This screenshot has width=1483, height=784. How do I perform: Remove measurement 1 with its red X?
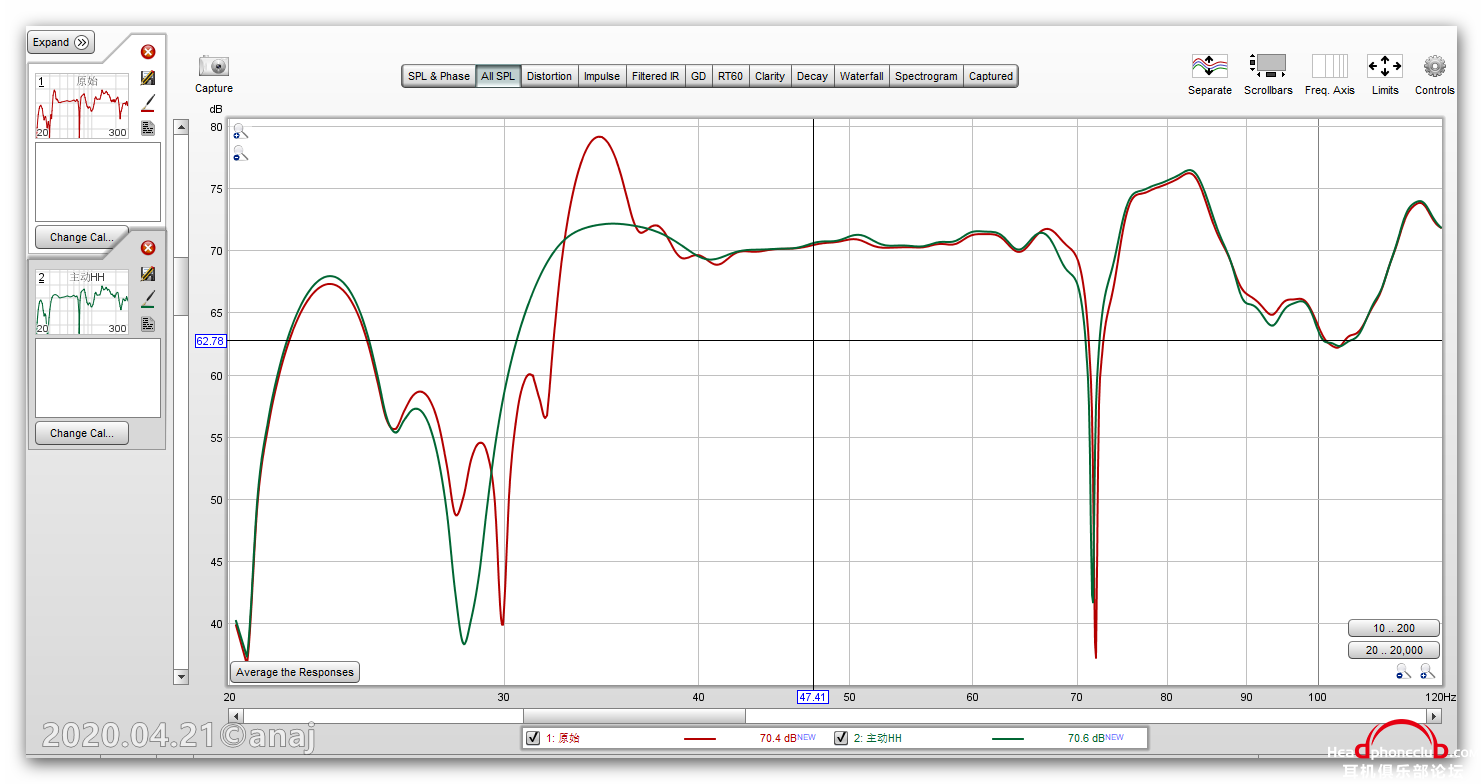148,52
